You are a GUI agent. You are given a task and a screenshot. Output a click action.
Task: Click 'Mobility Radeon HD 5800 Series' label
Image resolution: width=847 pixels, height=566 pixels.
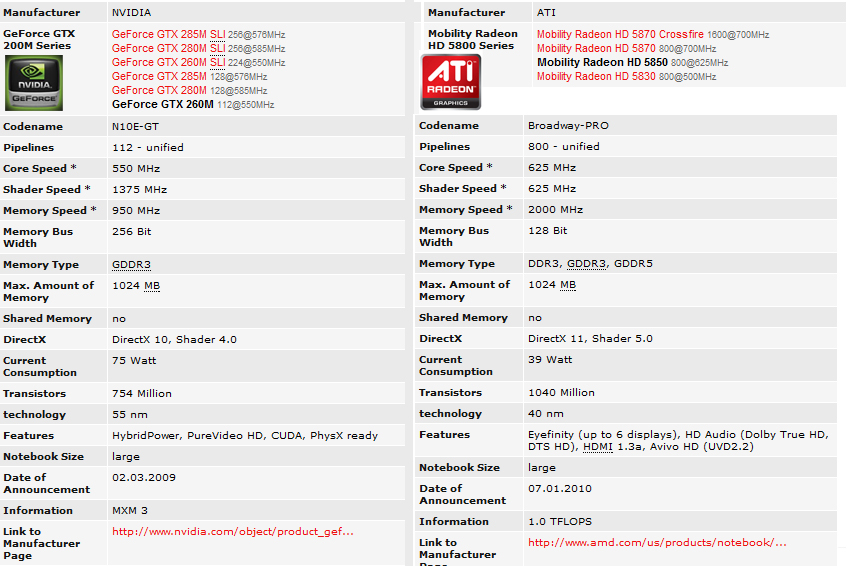[x=473, y=40]
